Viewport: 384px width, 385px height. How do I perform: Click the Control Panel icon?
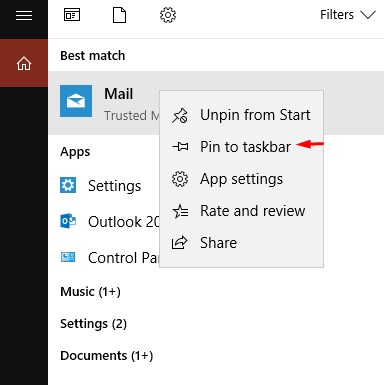pos(68,257)
